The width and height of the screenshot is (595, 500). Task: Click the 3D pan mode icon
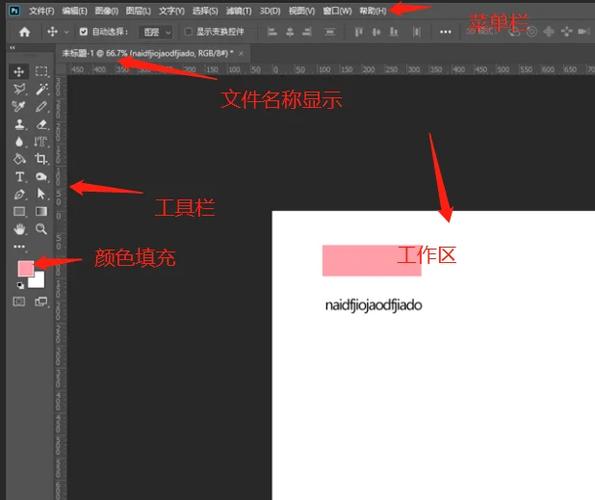(x=549, y=31)
